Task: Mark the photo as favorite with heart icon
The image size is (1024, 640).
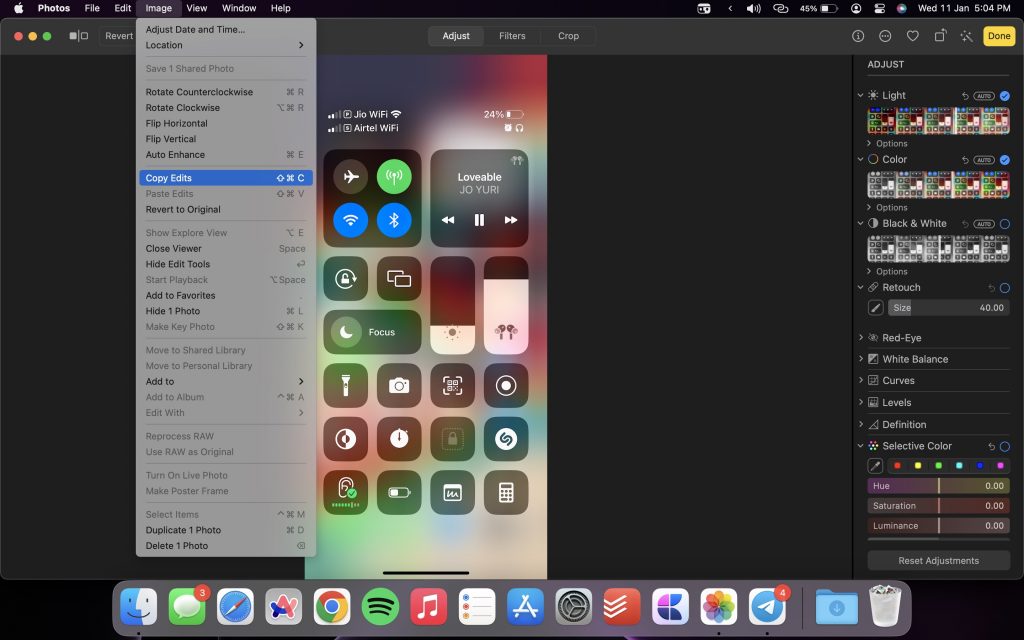Action: pos(912,35)
